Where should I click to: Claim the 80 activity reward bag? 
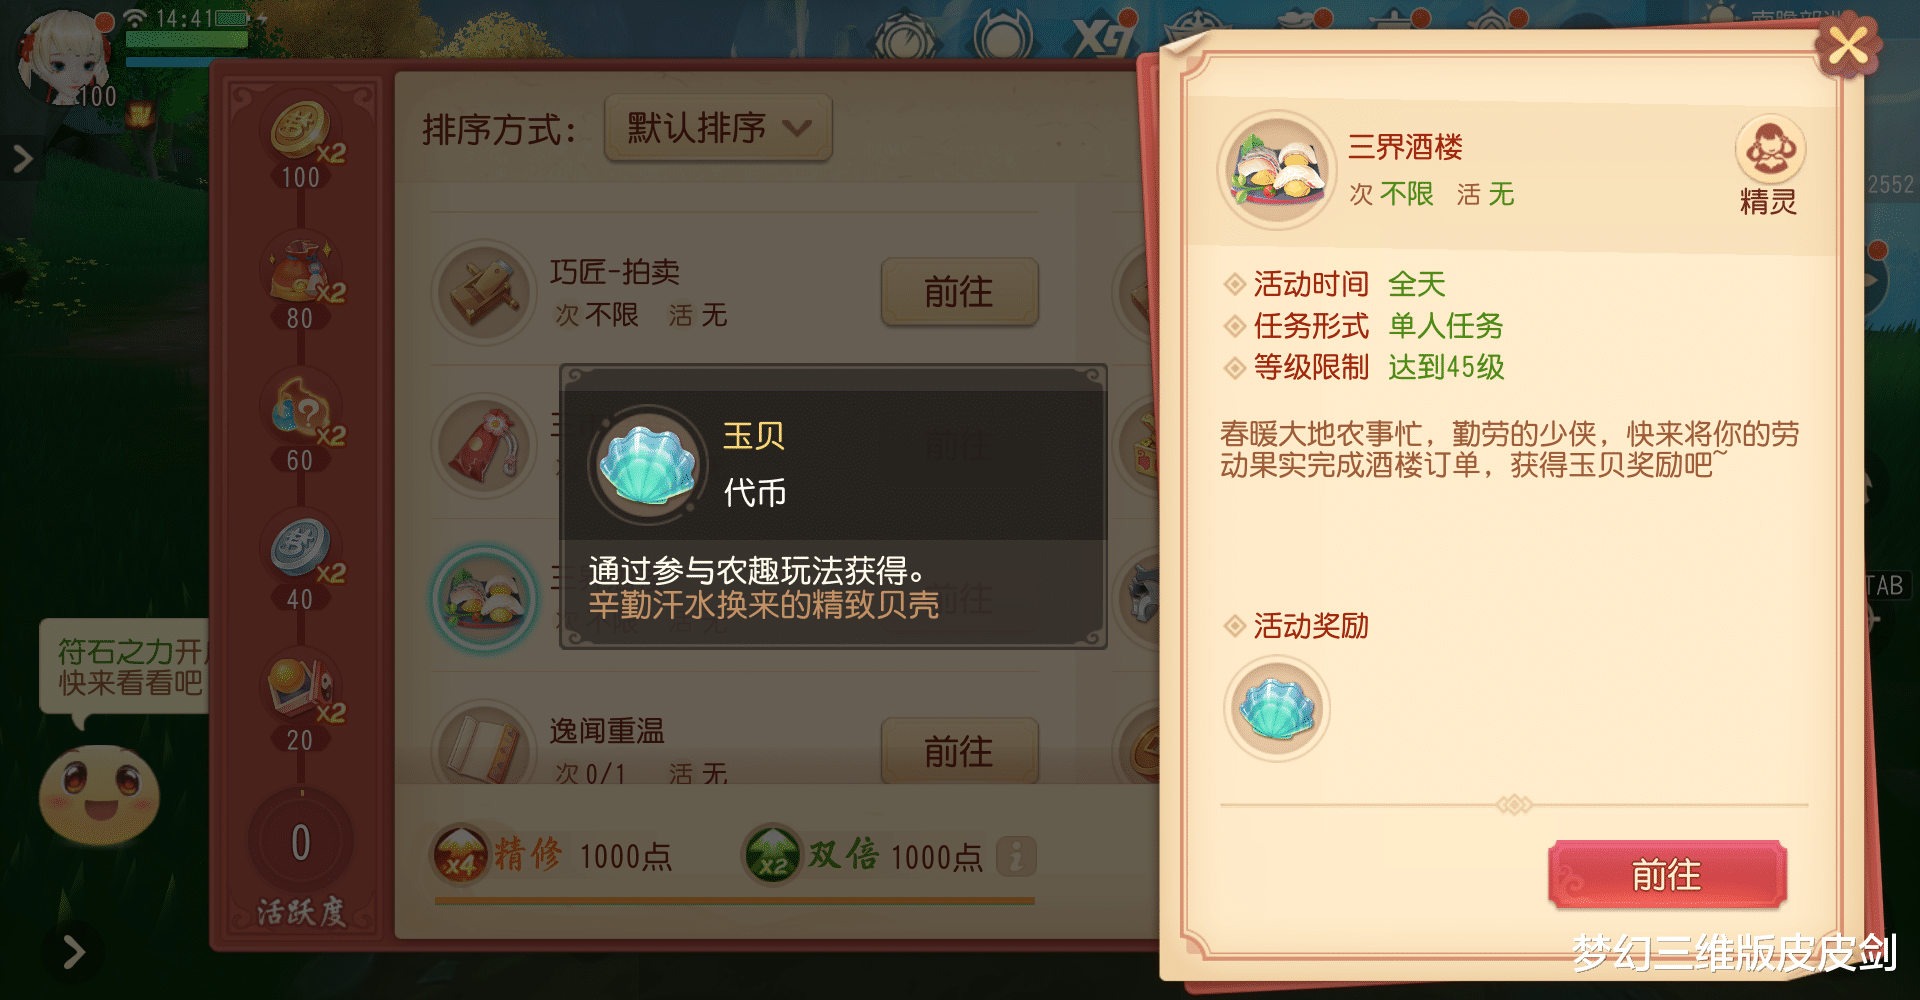(x=302, y=270)
